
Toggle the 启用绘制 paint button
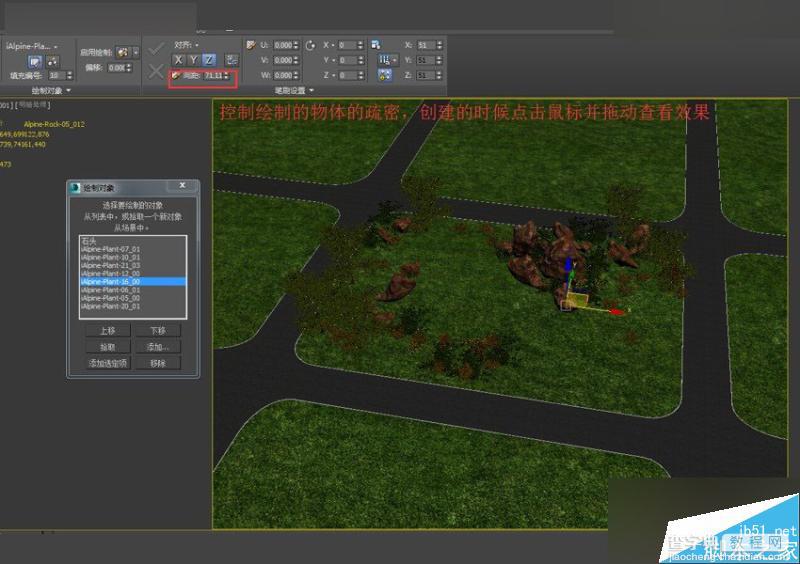tap(123, 52)
